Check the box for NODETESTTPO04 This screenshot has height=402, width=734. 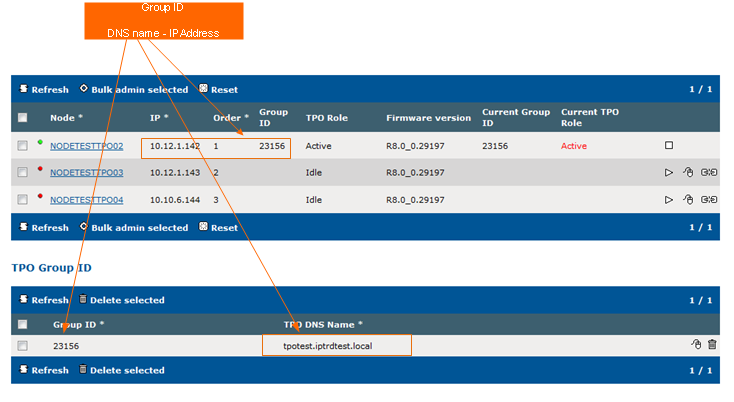pos(22,200)
